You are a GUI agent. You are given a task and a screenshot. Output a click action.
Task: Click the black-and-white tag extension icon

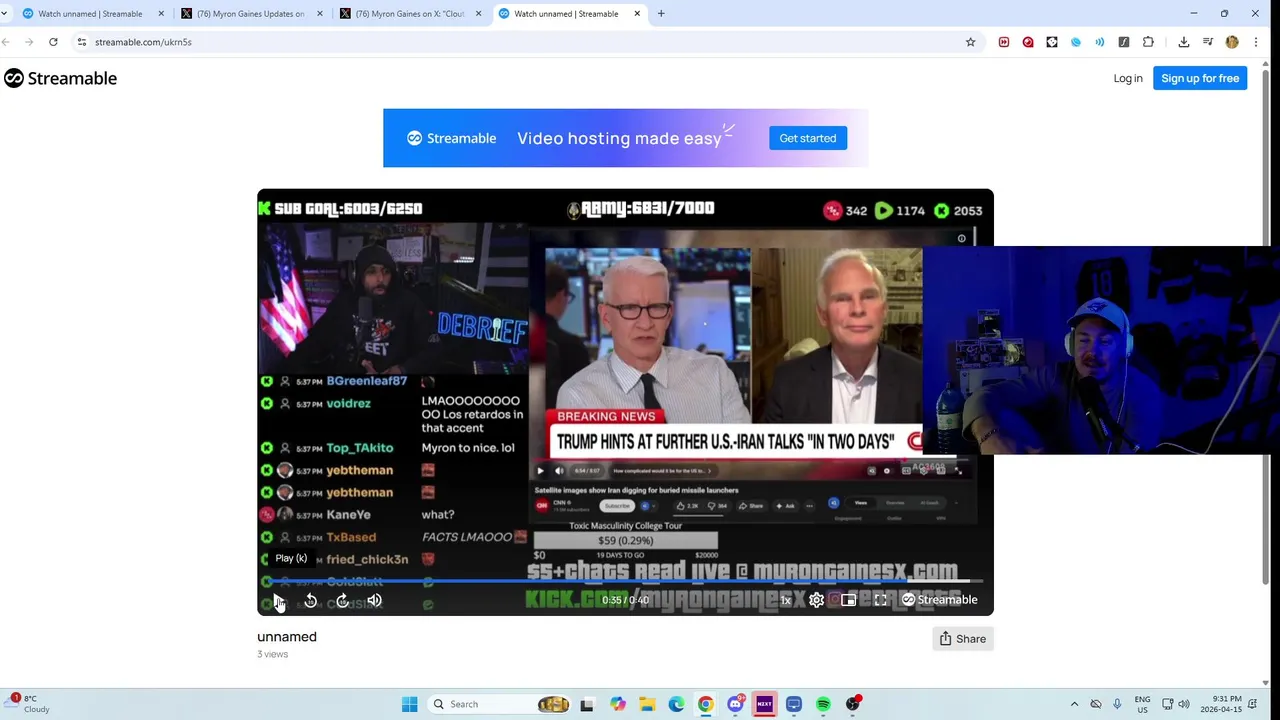pyautogui.click(x=1052, y=42)
